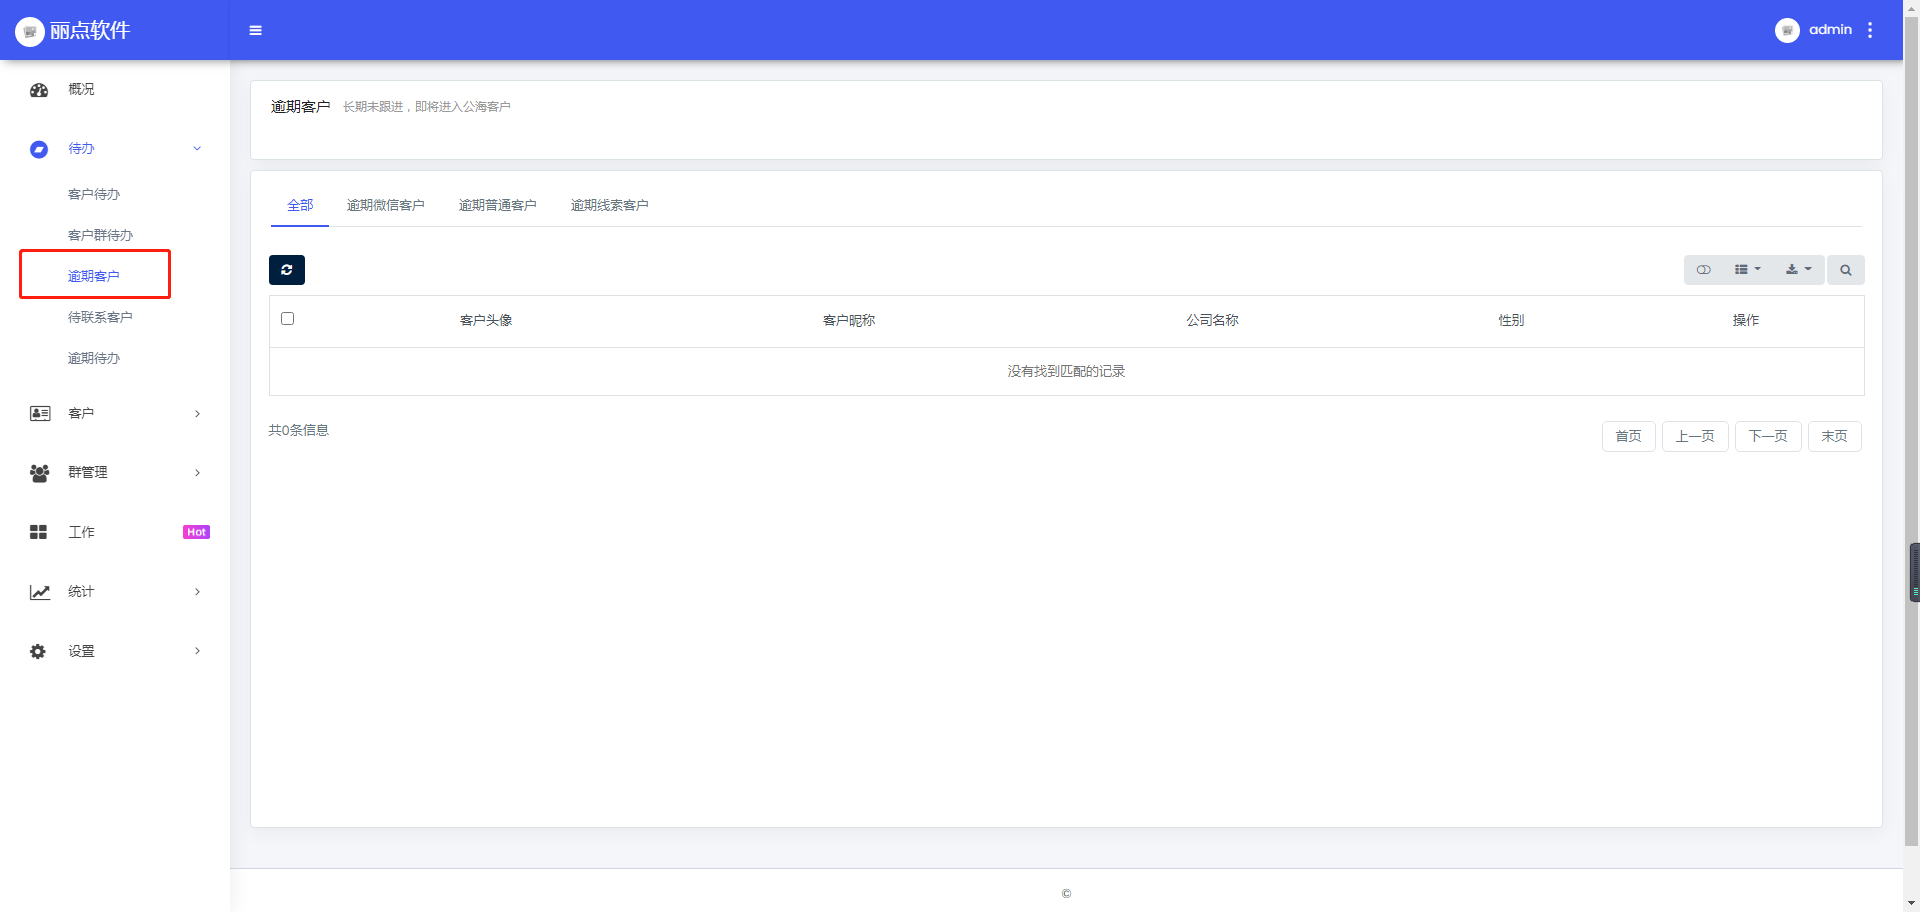Open the export download dropdown
This screenshot has height=912, width=1920.
[x=1799, y=270]
